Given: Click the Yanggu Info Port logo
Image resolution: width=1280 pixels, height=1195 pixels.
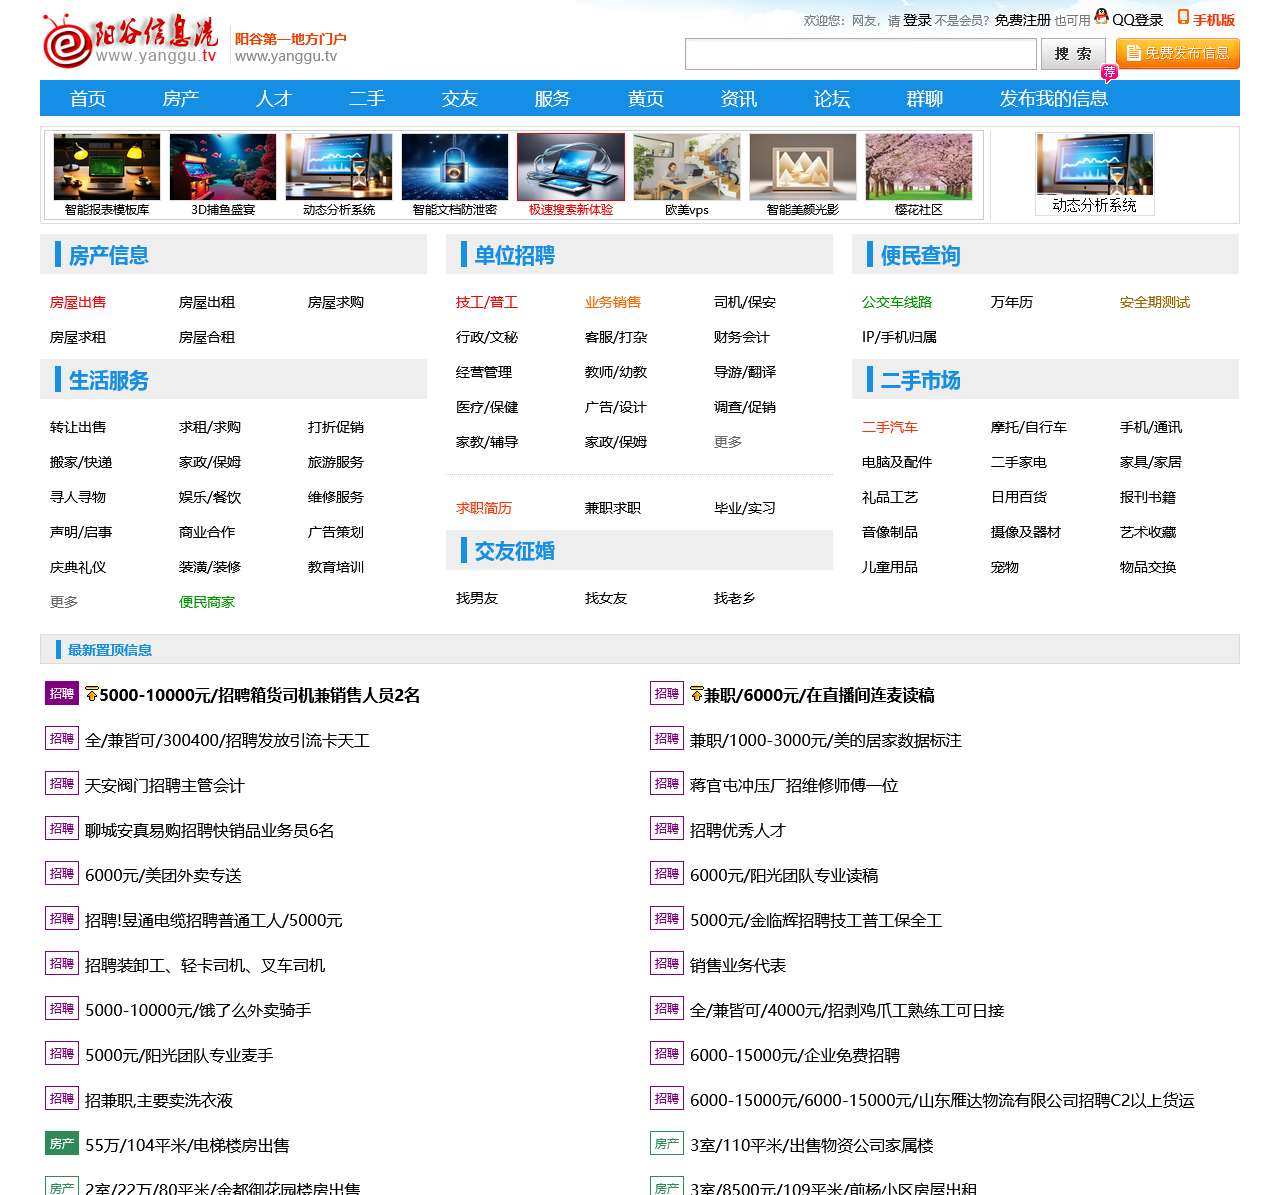Looking at the screenshot, I should point(130,42).
